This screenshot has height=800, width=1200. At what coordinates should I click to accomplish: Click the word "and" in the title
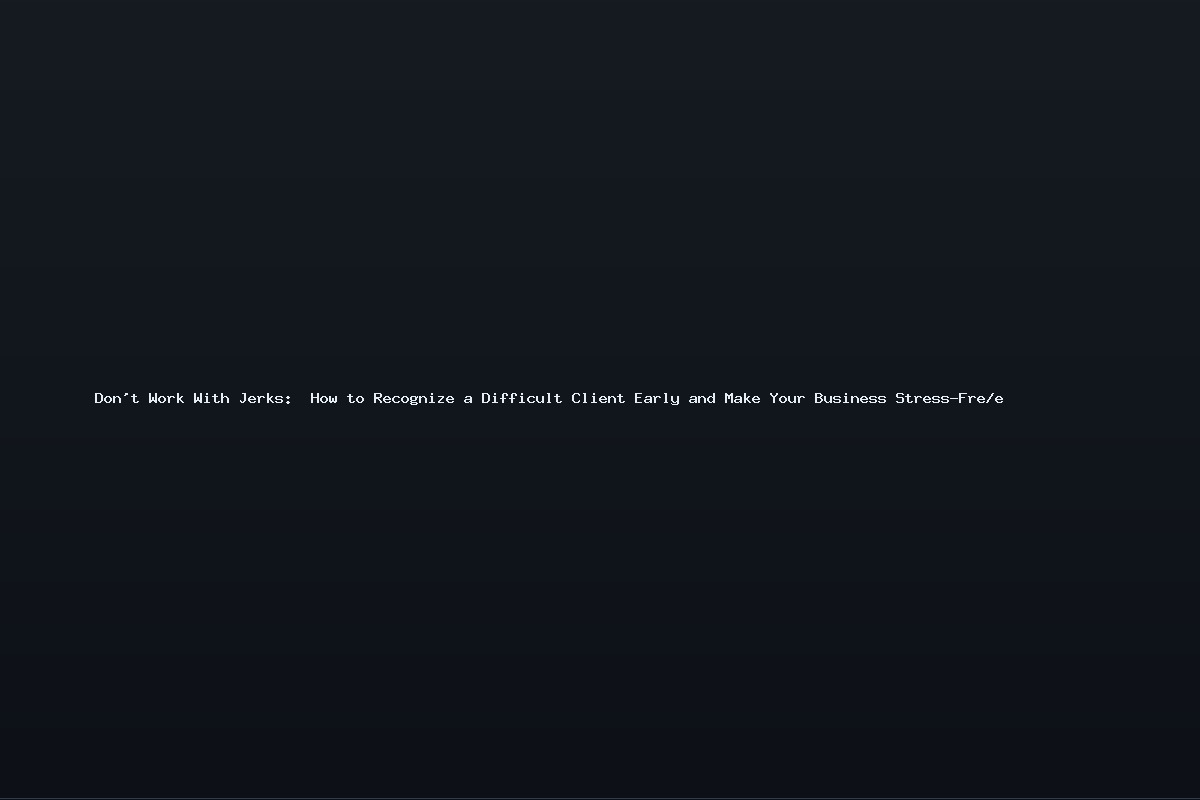click(x=702, y=398)
